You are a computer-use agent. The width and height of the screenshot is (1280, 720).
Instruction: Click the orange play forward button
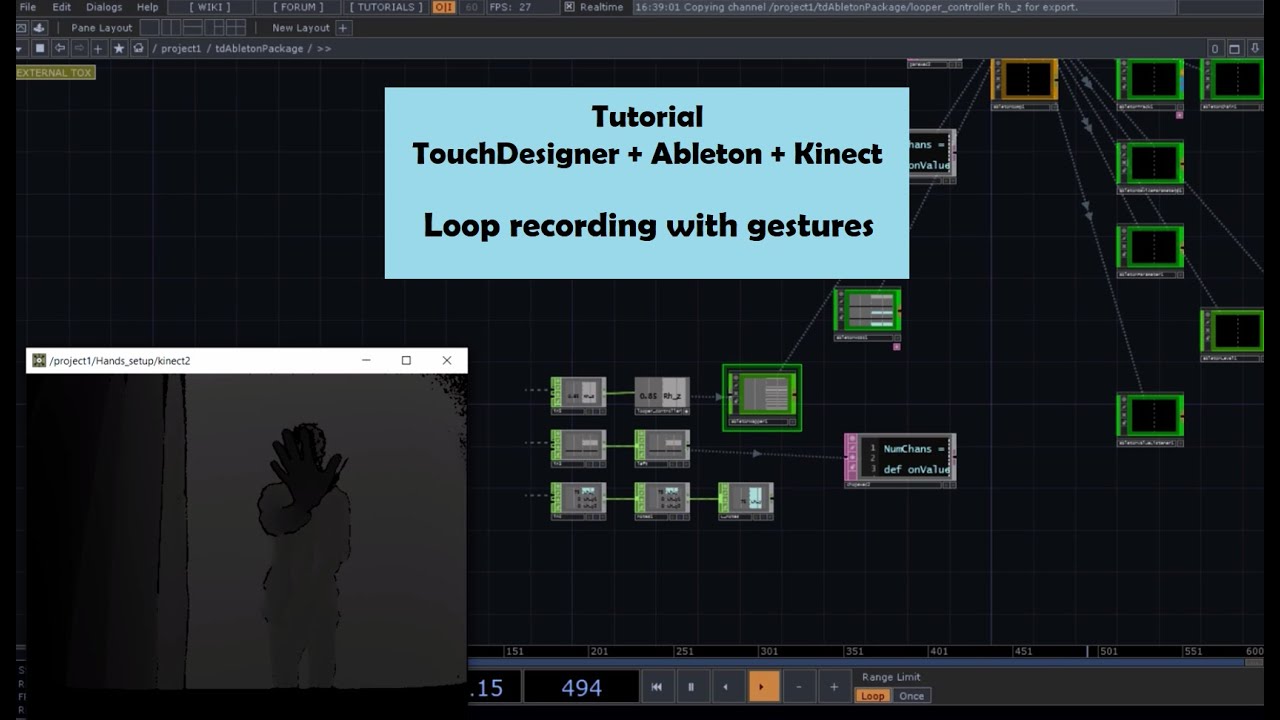click(763, 687)
